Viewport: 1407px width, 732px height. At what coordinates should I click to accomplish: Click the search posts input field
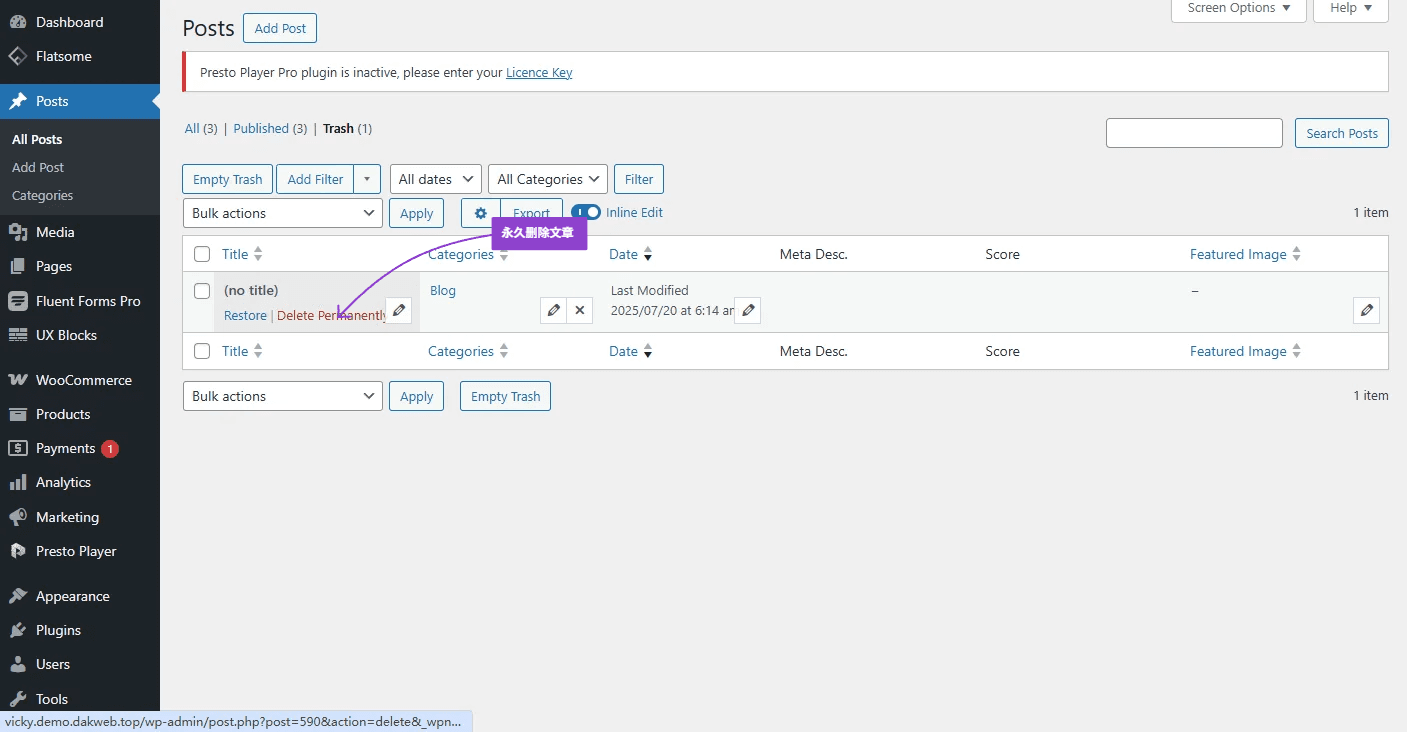point(1193,133)
